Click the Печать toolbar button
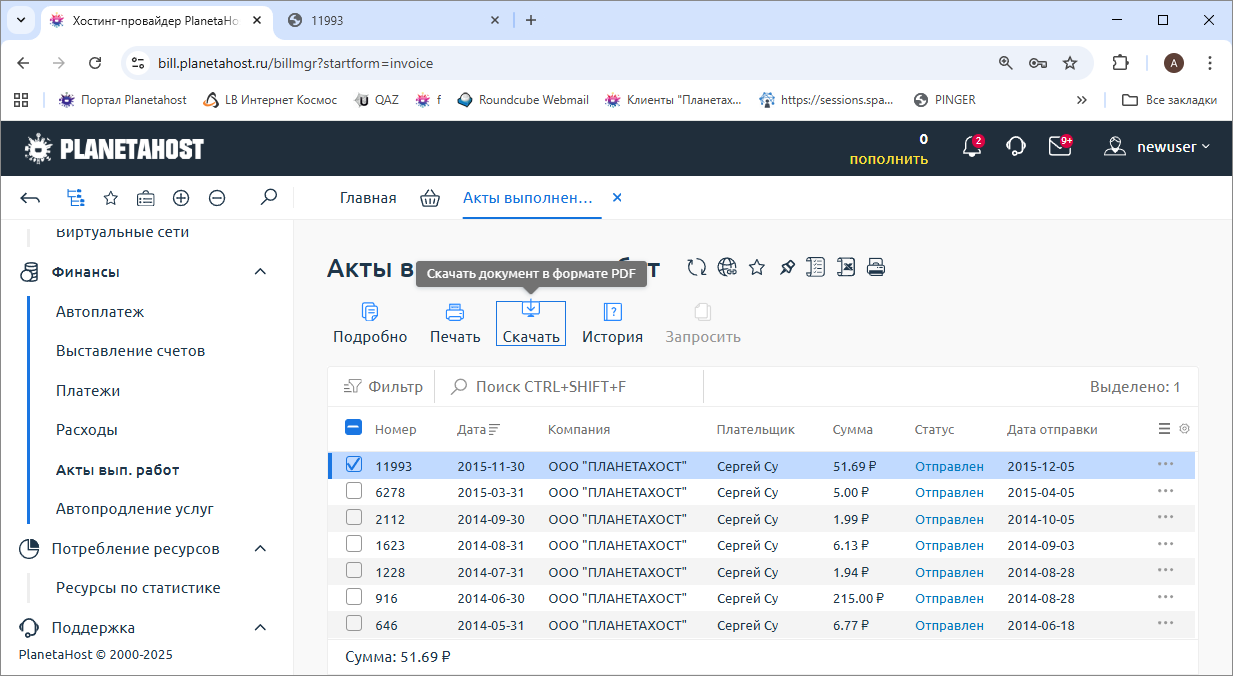Viewport: 1233px width, 676px height. pyautogui.click(x=455, y=323)
